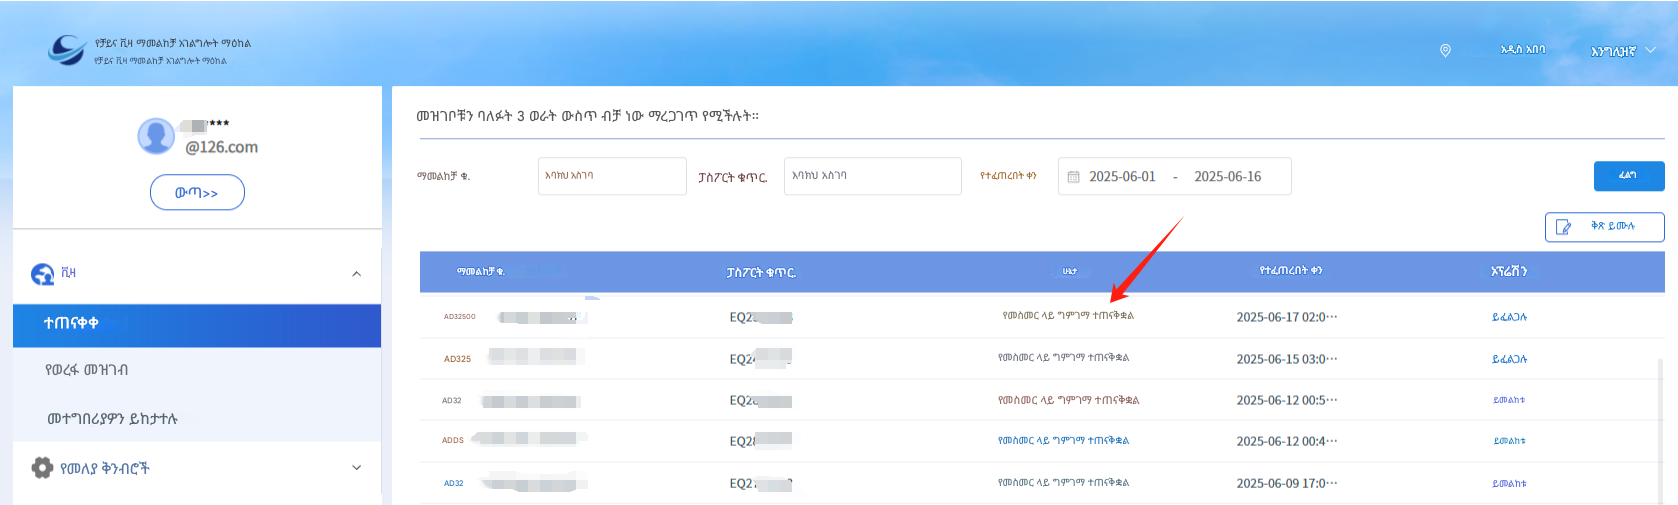The image size is (1678, 505).
Task: Click the blue search button
Action: pyautogui.click(x=1628, y=176)
